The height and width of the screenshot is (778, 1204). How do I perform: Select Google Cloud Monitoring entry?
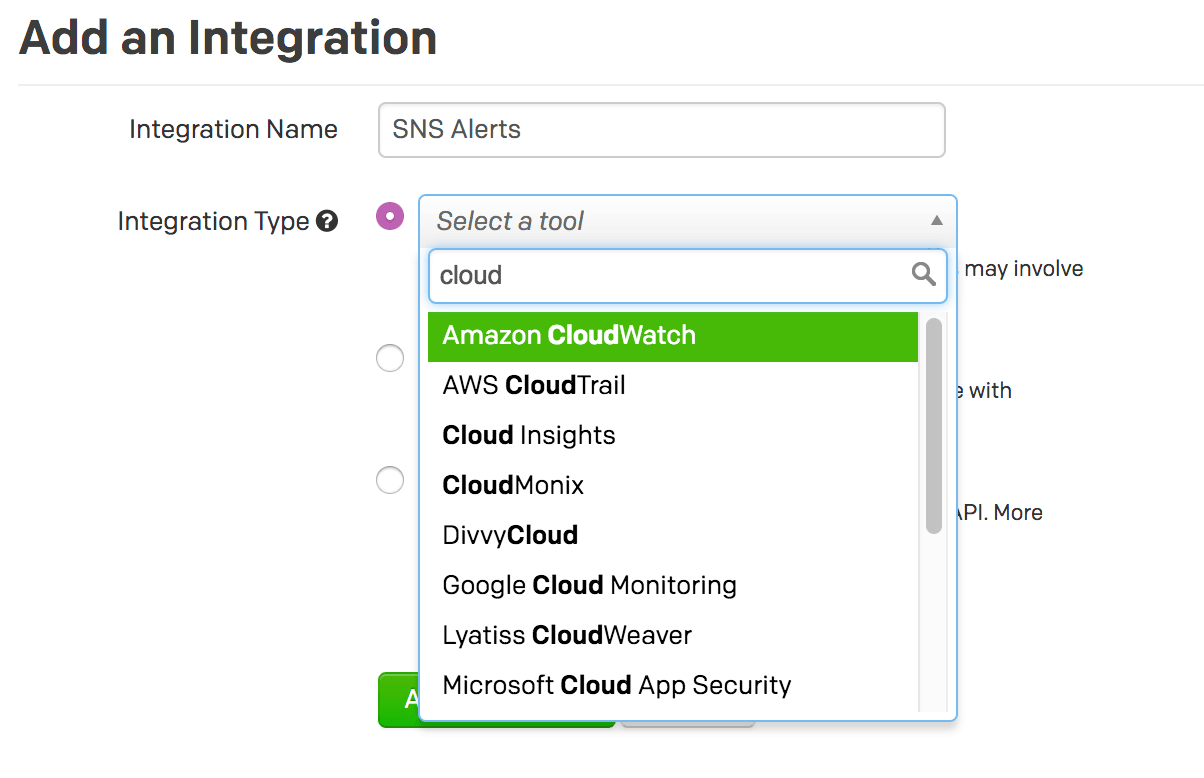(673, 586)
